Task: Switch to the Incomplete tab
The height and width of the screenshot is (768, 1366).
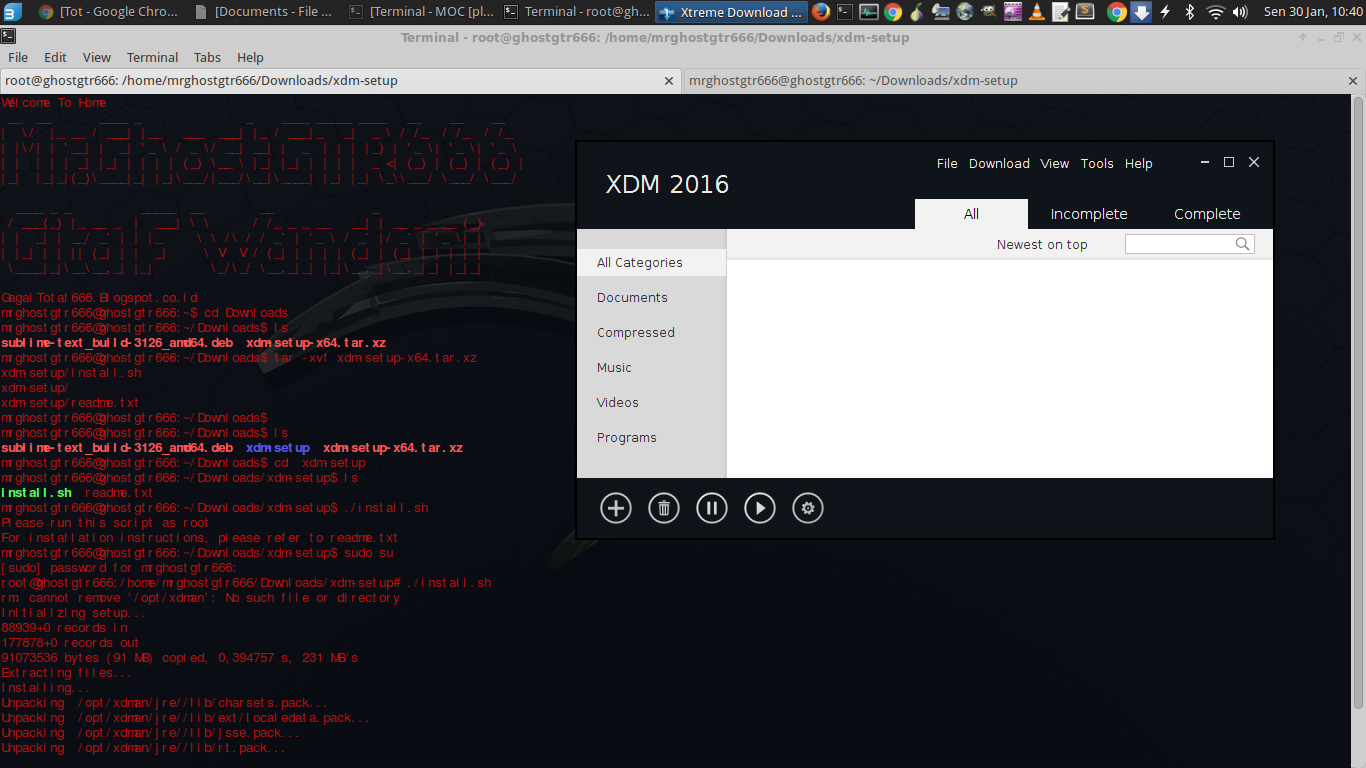Action: (1089, 214)
